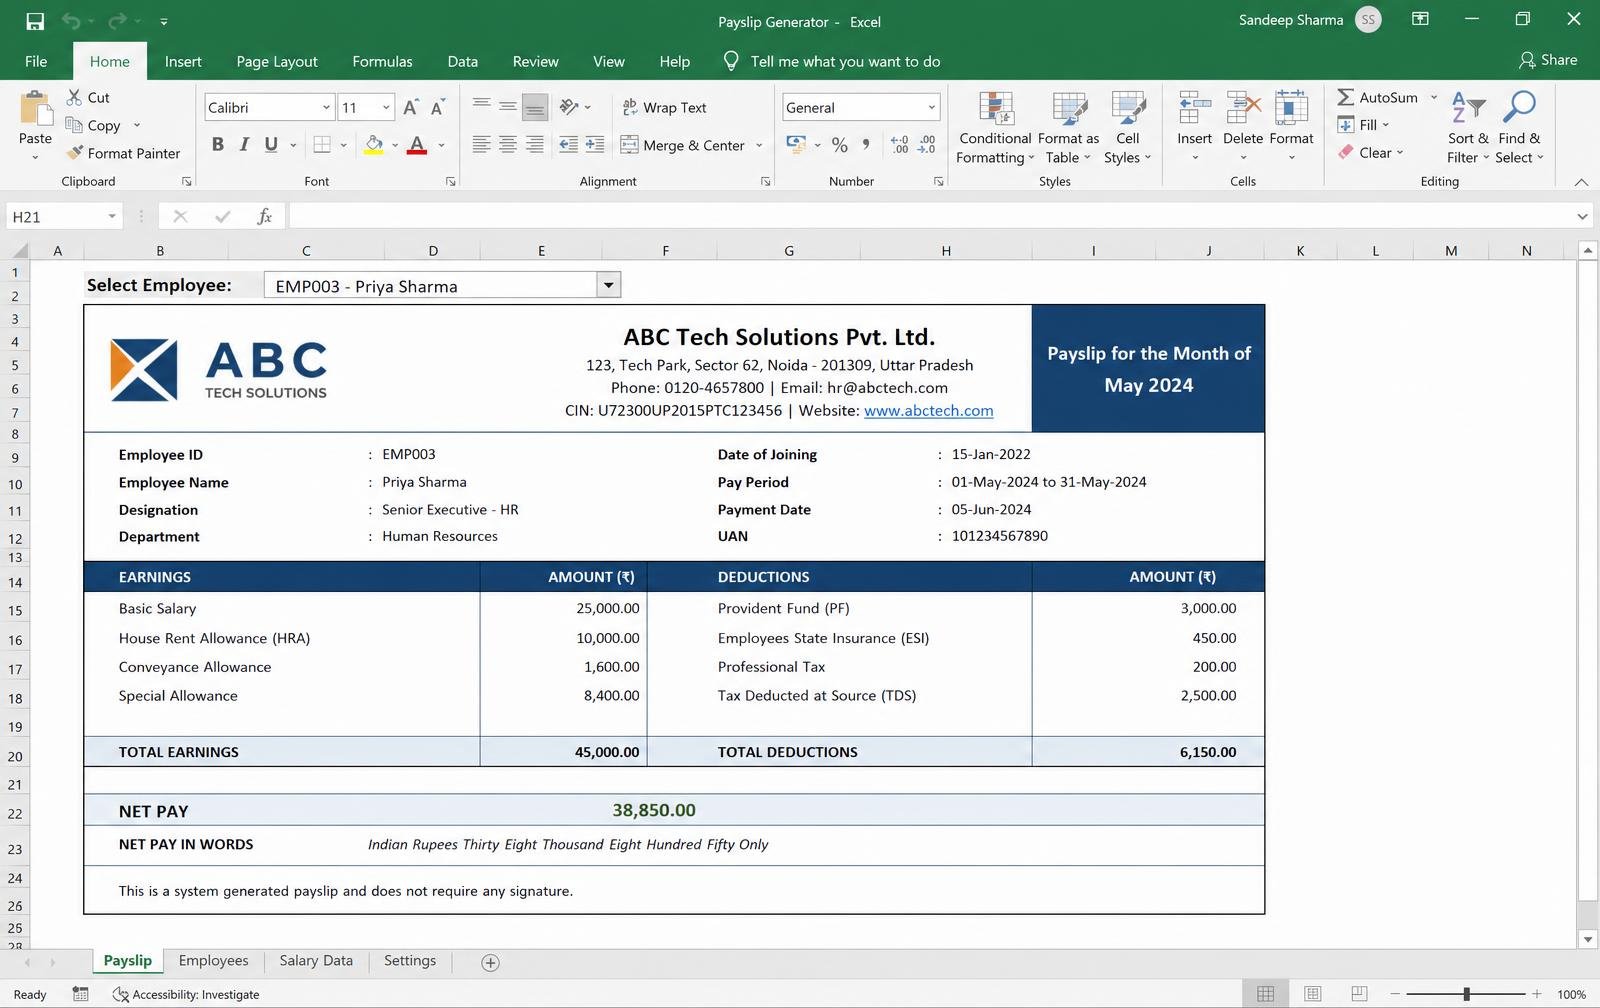Open the font size dropdown
Screen dimensions: 1600x1008
point(385,107)
